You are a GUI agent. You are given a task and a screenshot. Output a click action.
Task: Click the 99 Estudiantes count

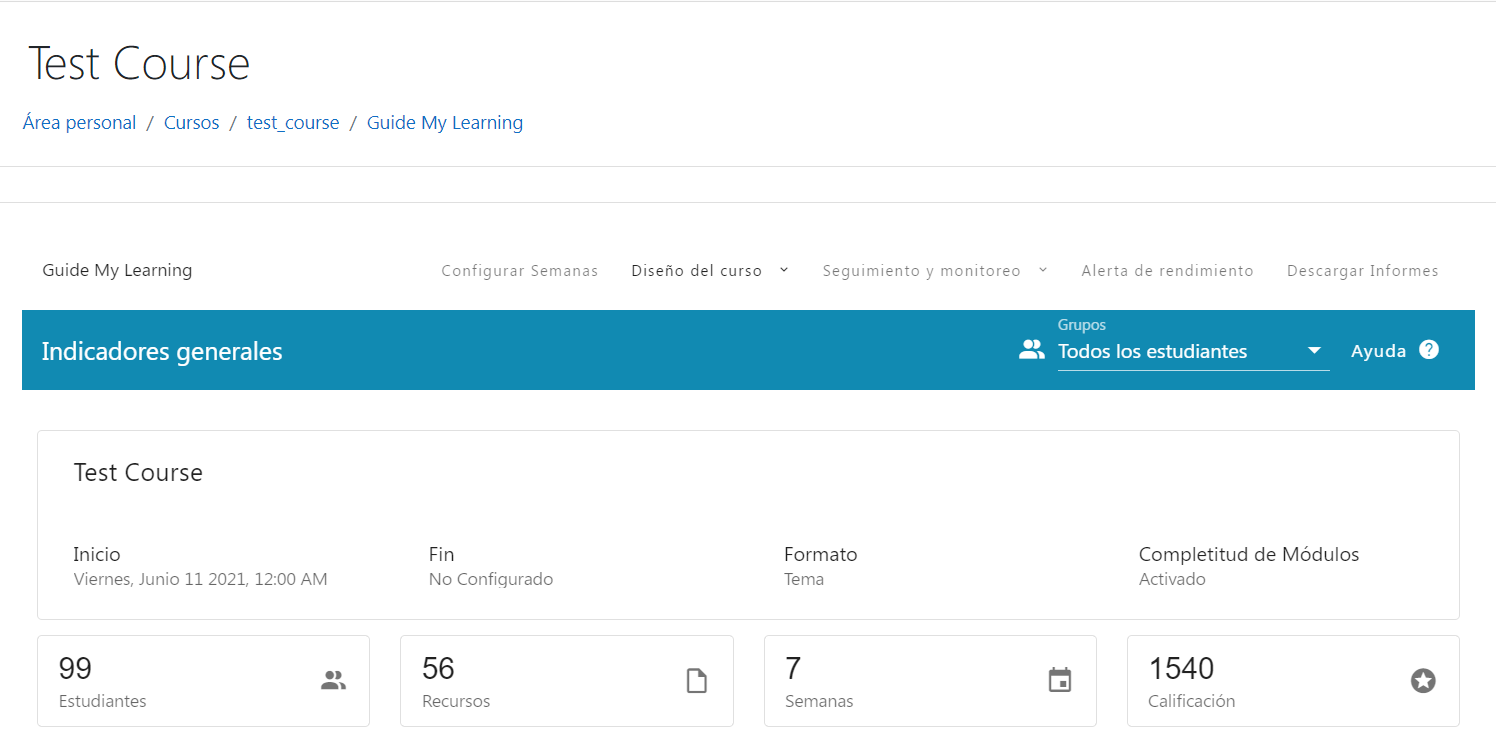[x=75, y=668]
